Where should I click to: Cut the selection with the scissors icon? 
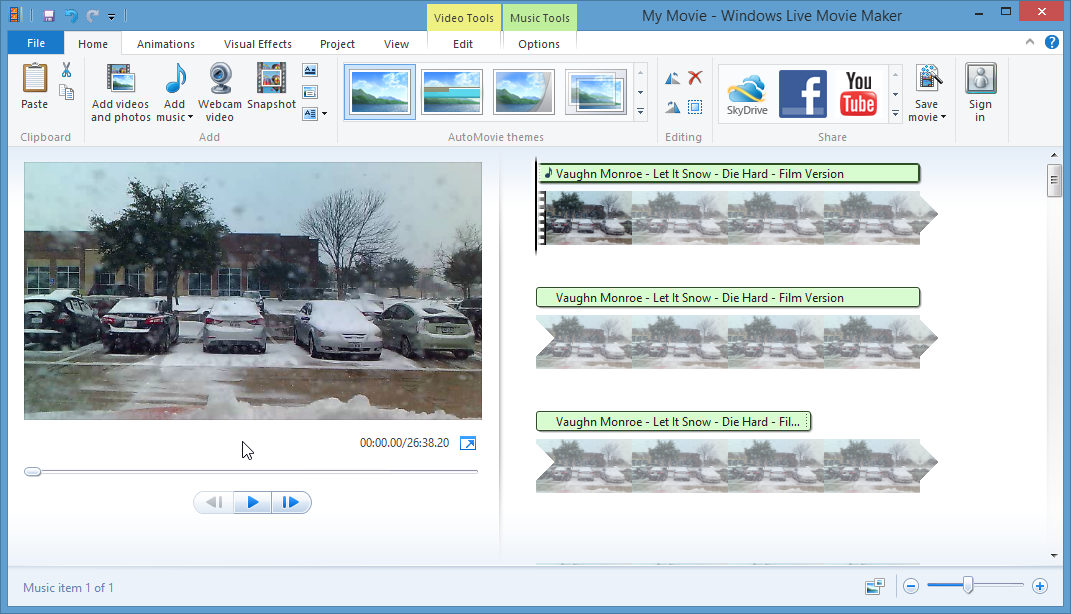pos(66,70)
